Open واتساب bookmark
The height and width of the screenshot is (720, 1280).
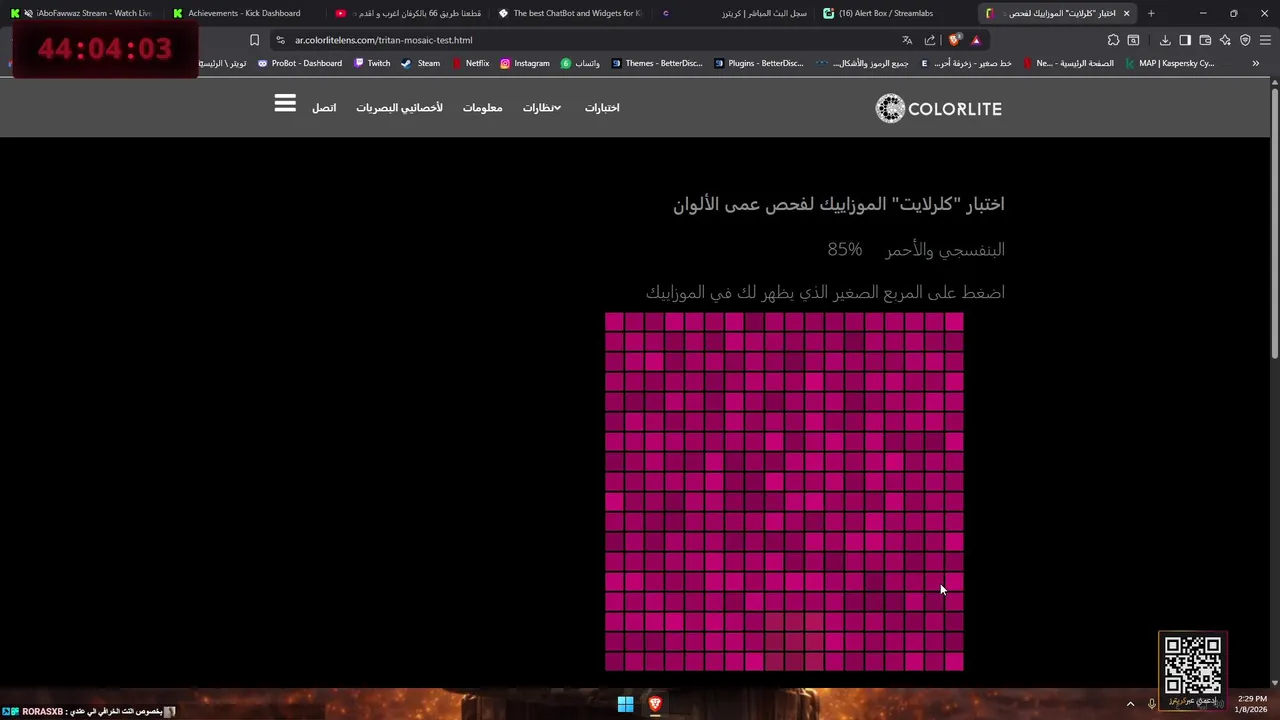click(x=581, y=63)
